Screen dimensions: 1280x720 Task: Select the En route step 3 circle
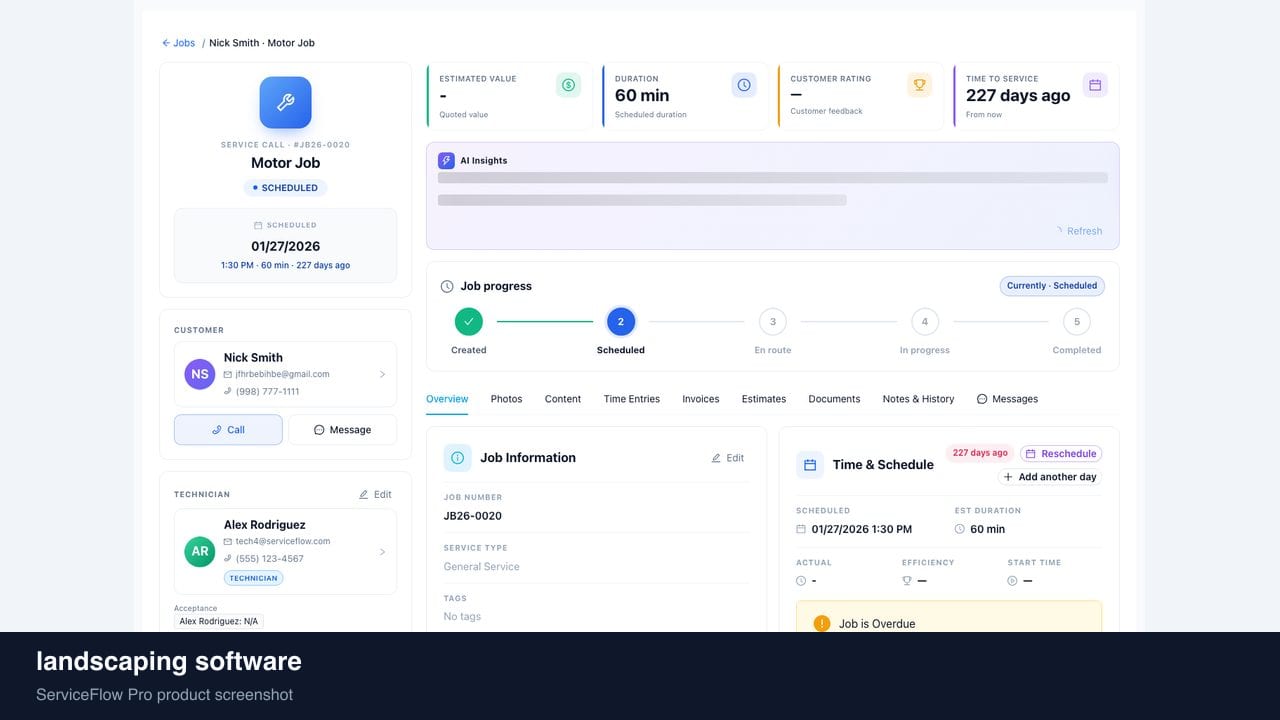tap(773, 321)
